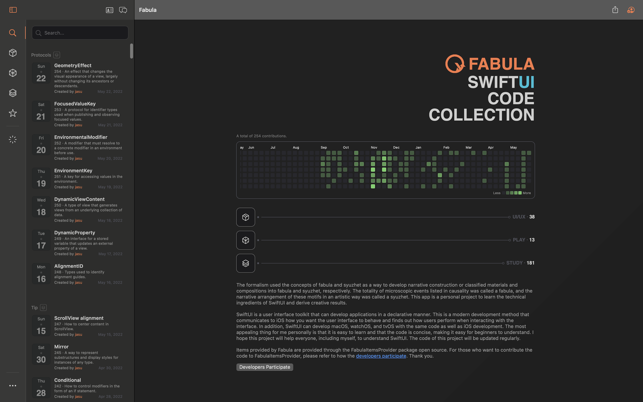
Task: Open the FocusedValueKey entry
Action: 78,114
